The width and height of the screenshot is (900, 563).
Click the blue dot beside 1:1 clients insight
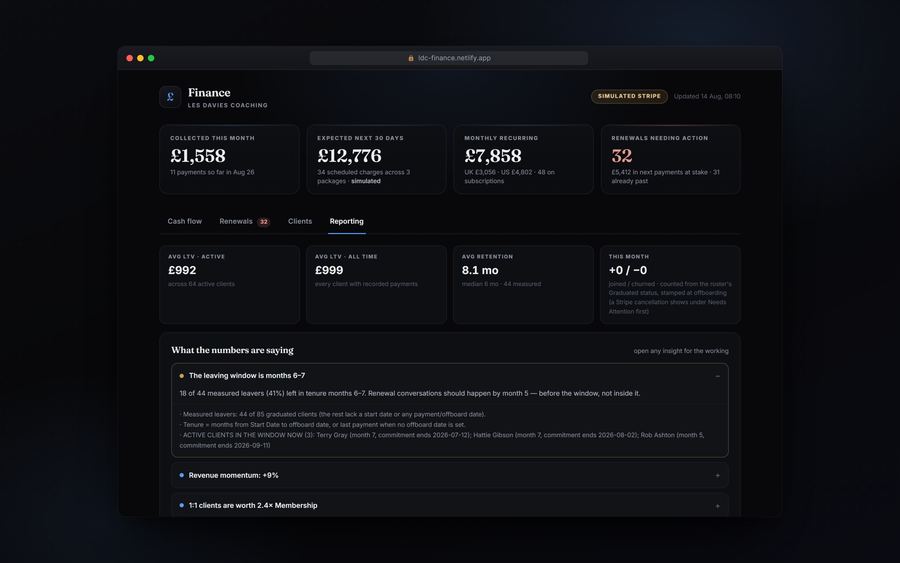click(x=181, y=506)
